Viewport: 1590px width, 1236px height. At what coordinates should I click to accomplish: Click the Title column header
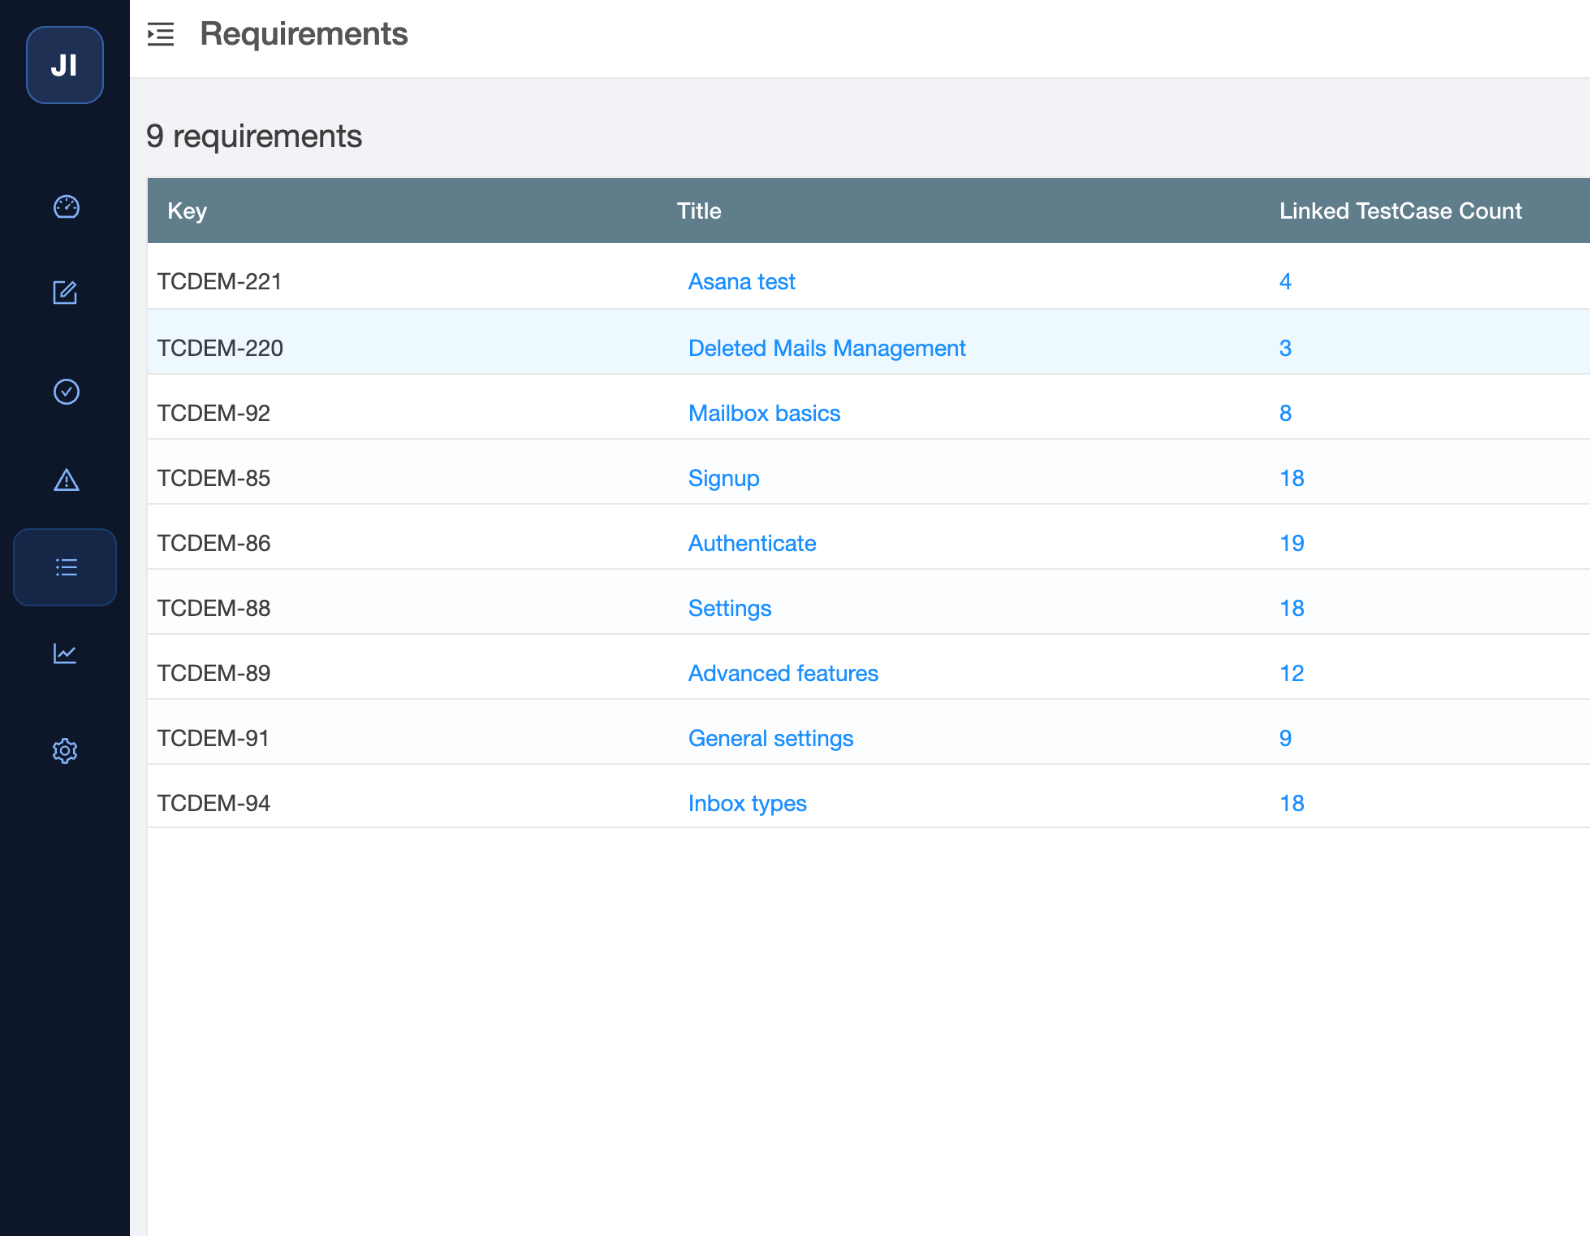(699, 211)
